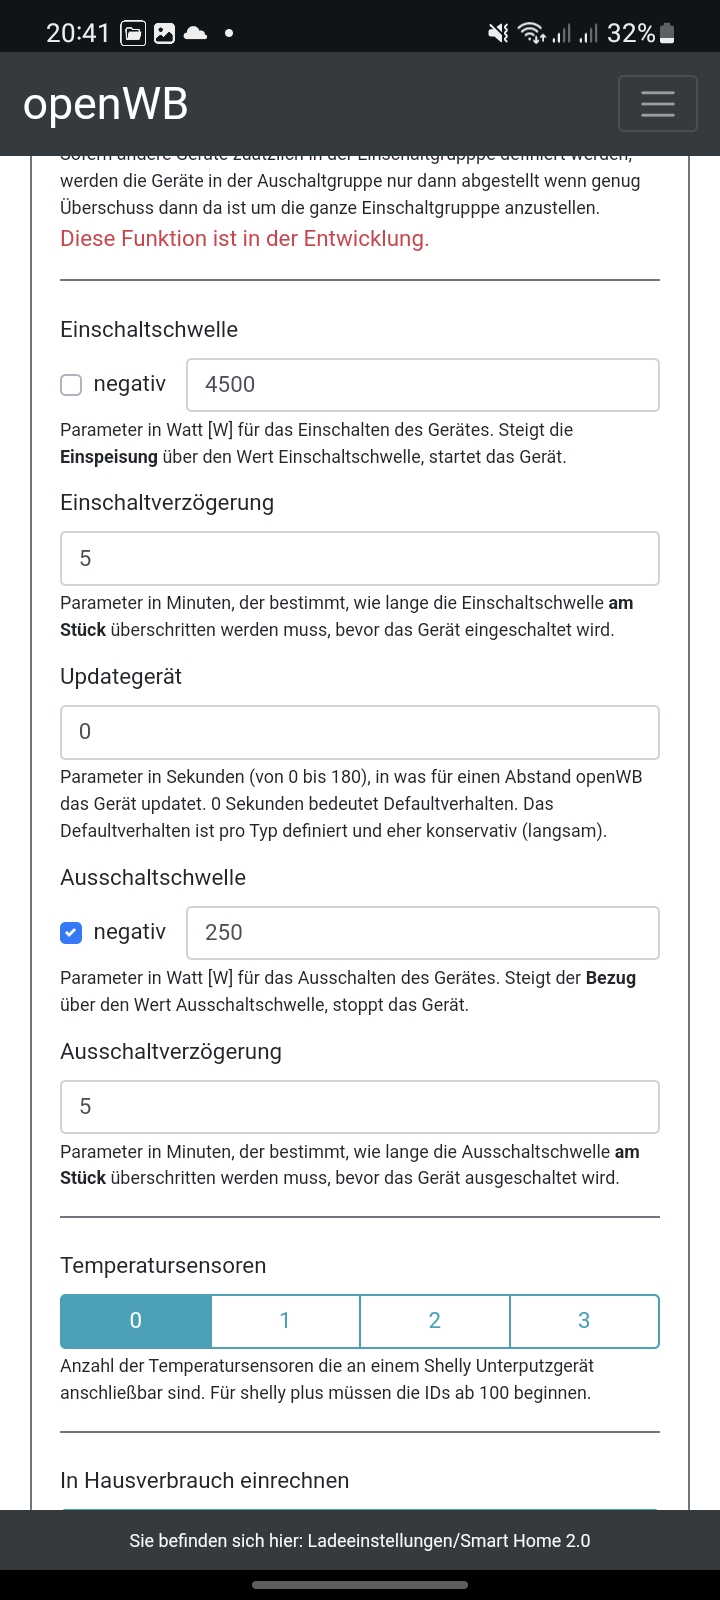720x1600 pixels.
Task: Focus the Ausschaltschwelle field showing 250
Action: coord(422,933)
